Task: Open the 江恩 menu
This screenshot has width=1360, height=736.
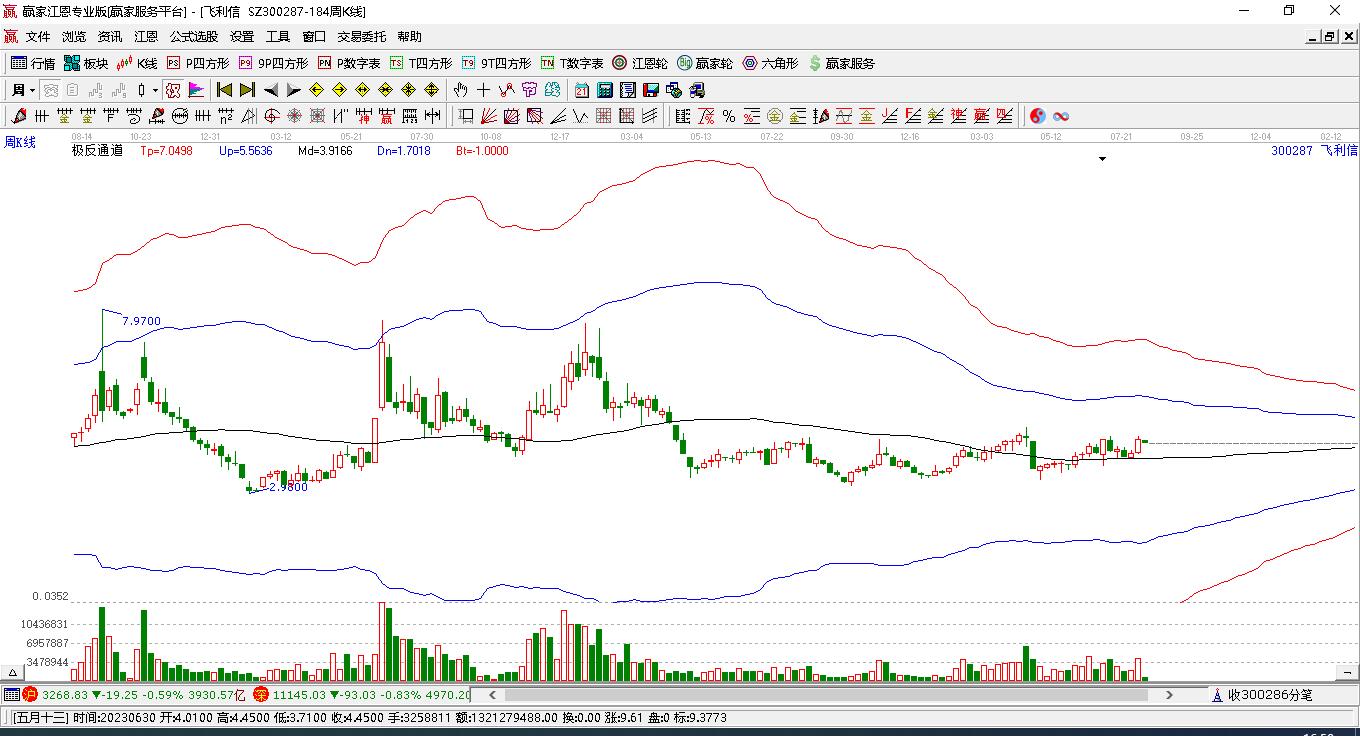Action: pos(146,37)
